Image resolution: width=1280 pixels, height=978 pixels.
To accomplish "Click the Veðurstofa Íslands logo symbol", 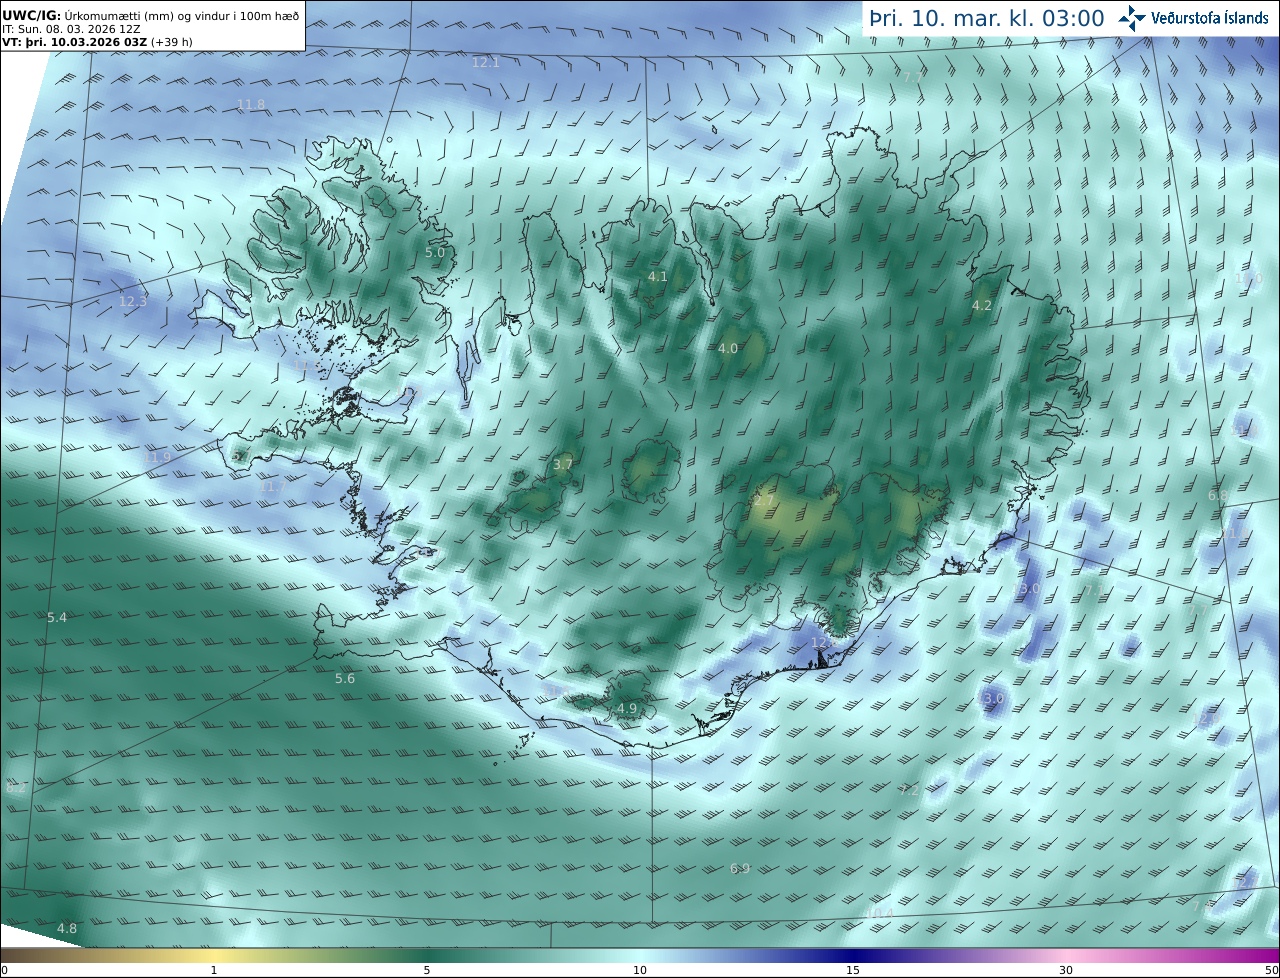I will 1133,18.
